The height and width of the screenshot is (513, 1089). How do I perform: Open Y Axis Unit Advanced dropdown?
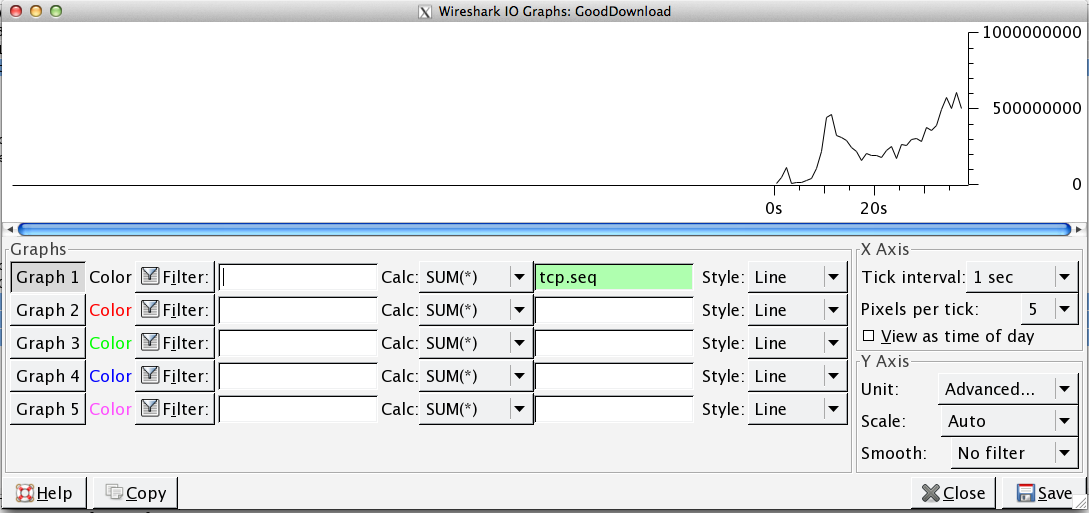[x=1008, y=389]
